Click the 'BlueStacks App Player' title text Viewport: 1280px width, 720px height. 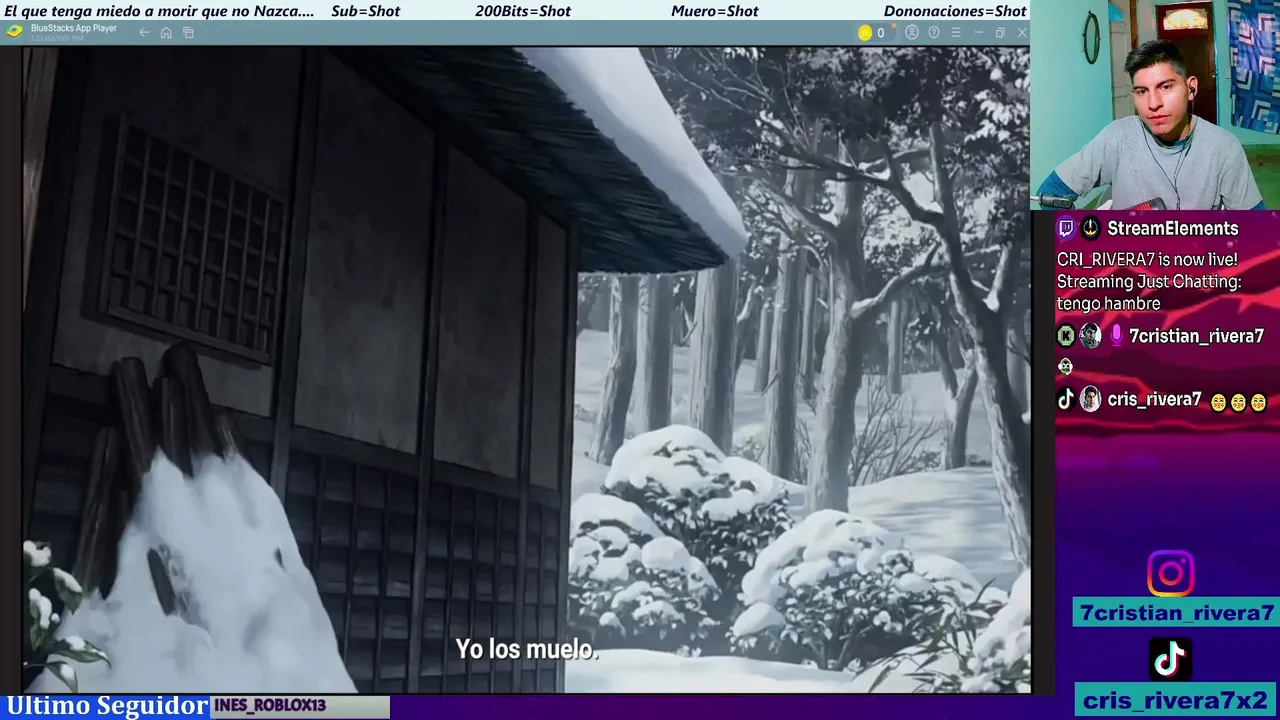[x=74, y=28]
